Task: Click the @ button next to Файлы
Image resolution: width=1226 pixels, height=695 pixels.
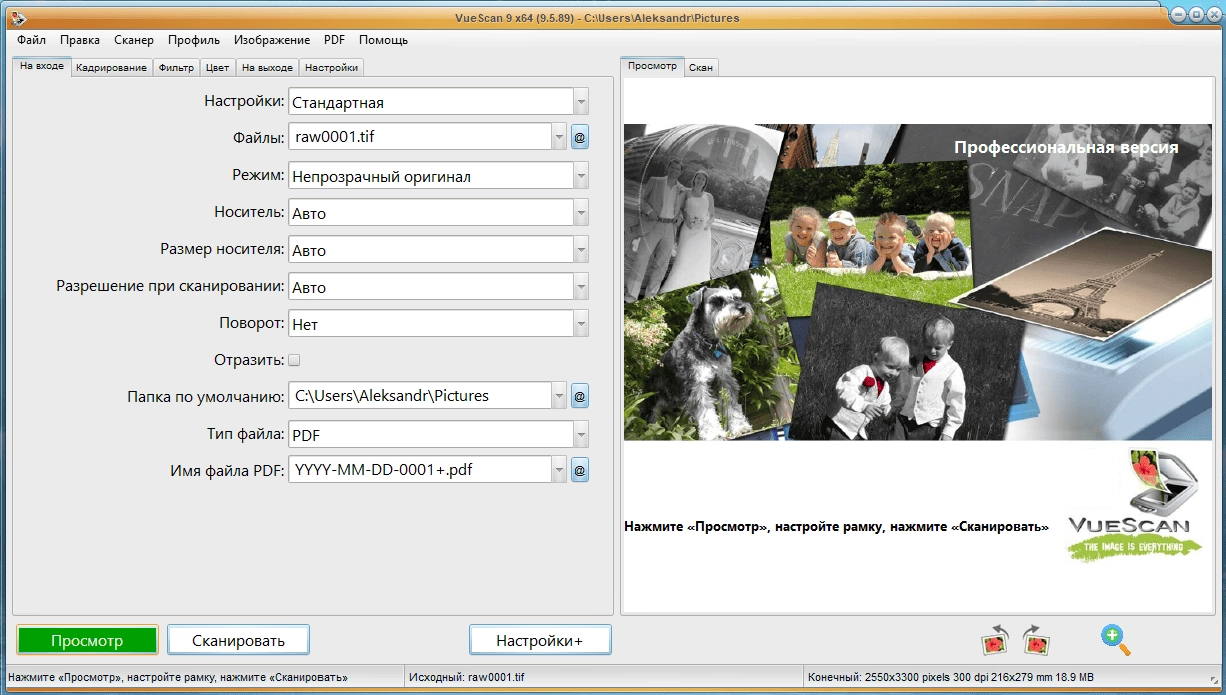Action: (580, 137)
